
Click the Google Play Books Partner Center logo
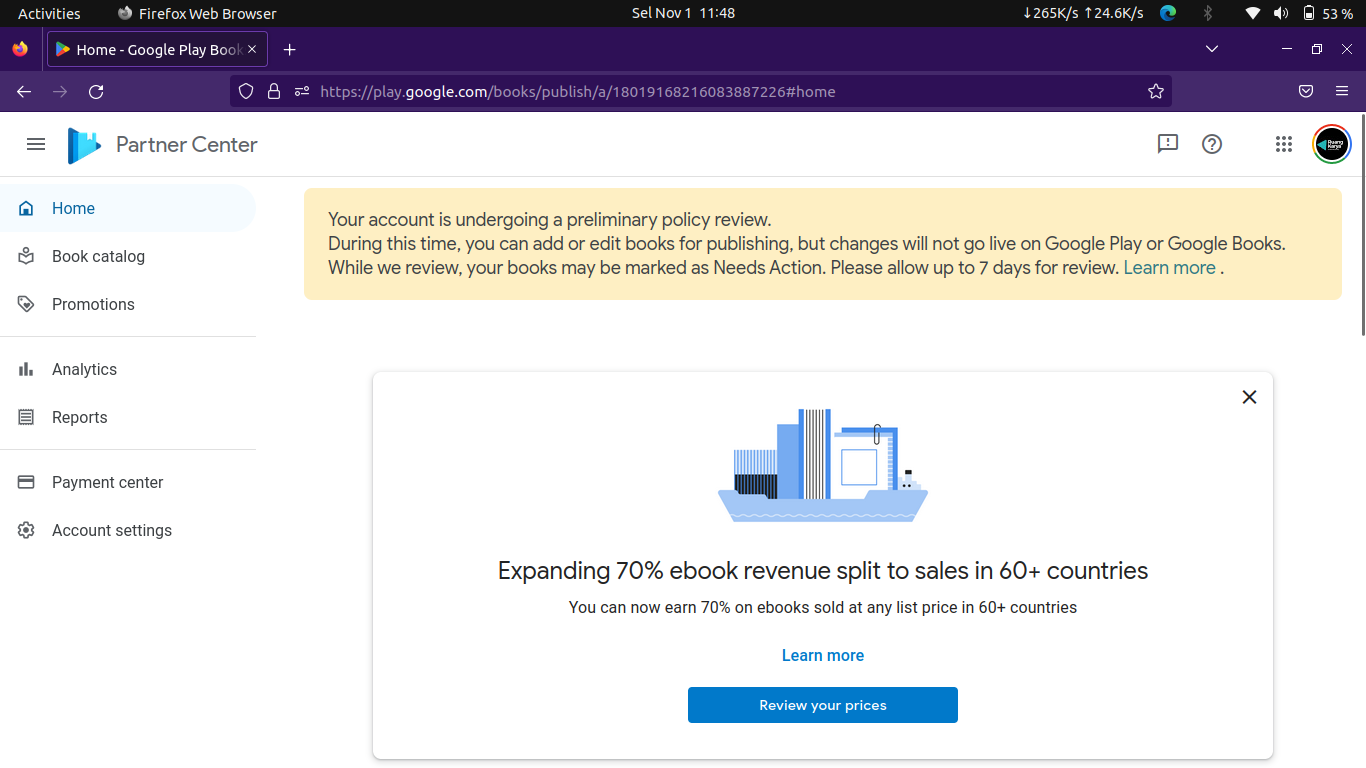85,145
